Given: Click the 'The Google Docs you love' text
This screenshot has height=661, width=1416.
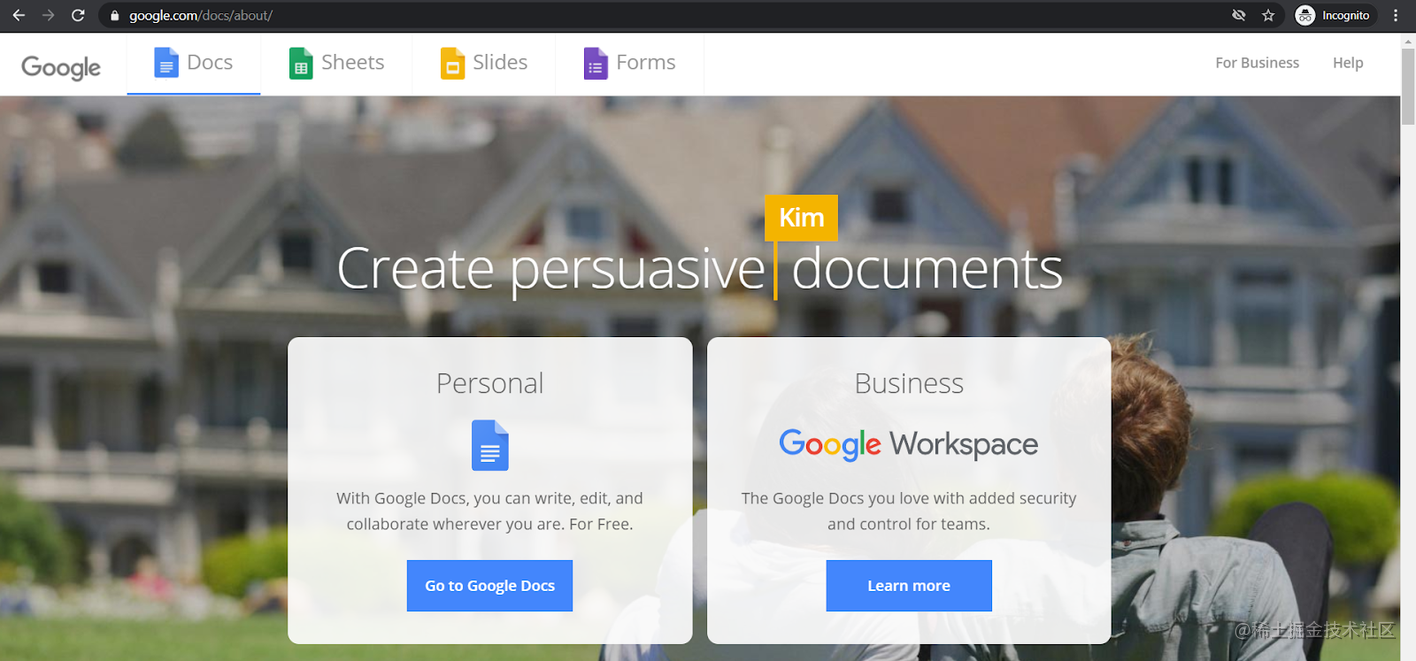Looking at the screenshot, I should tap(909, 511).
